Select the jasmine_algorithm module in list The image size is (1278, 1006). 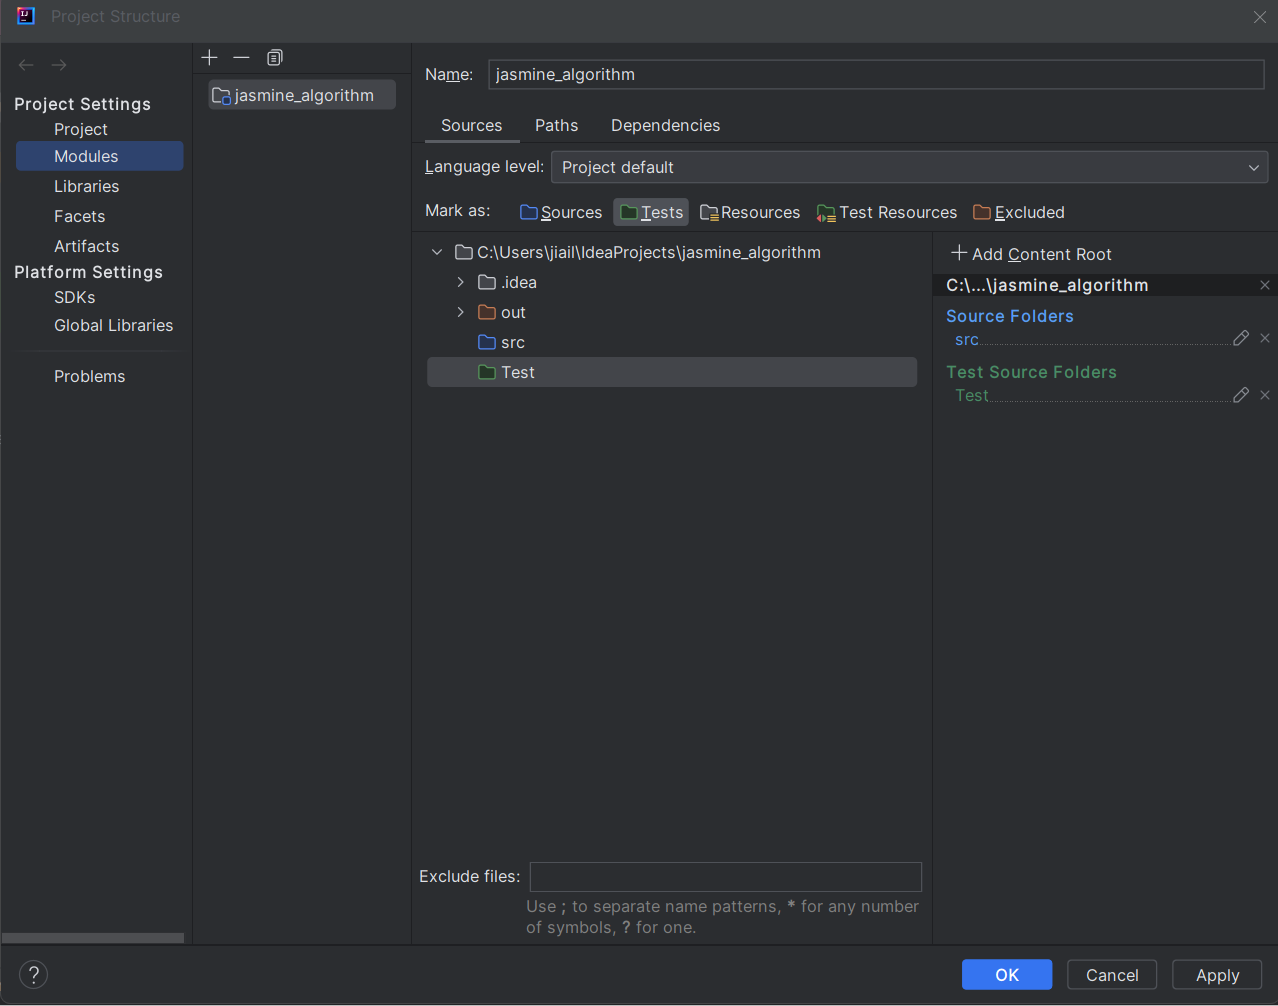pos(302,95)
